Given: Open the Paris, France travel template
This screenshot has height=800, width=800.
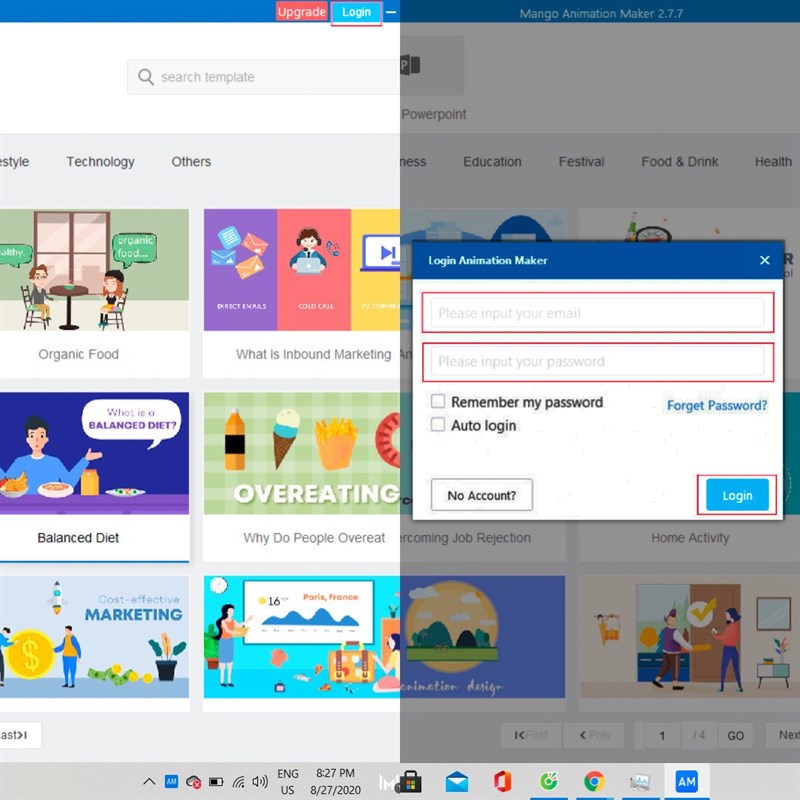Looking at the screenshot, I should (x=302, y=637).
